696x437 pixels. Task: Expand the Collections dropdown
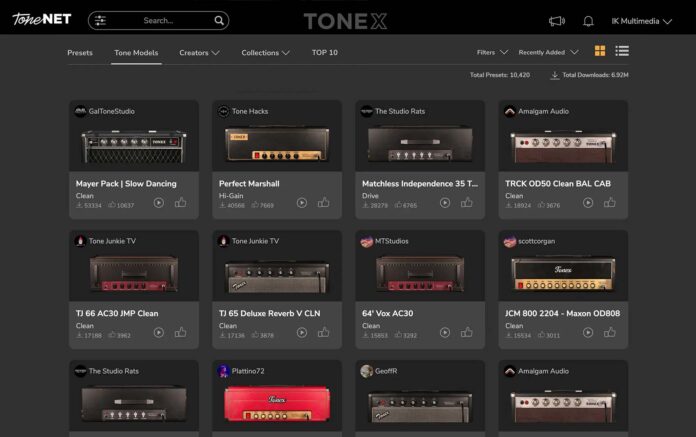pos(265,53)
